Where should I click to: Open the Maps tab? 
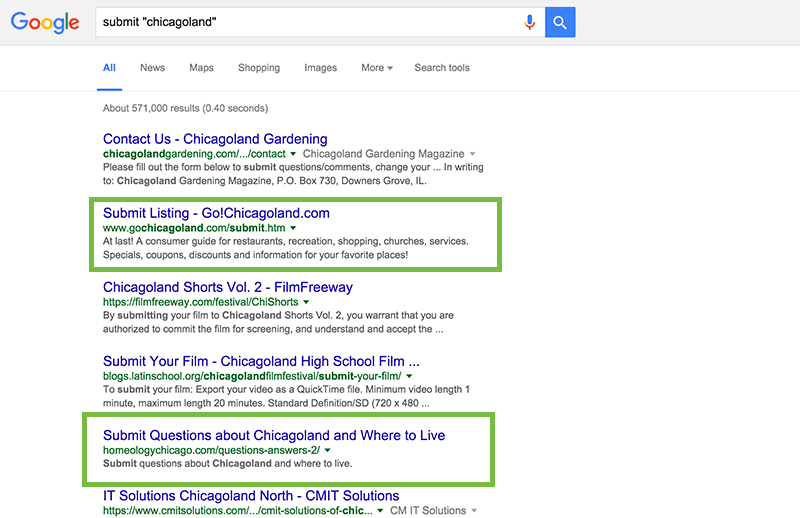pos(201,68)
